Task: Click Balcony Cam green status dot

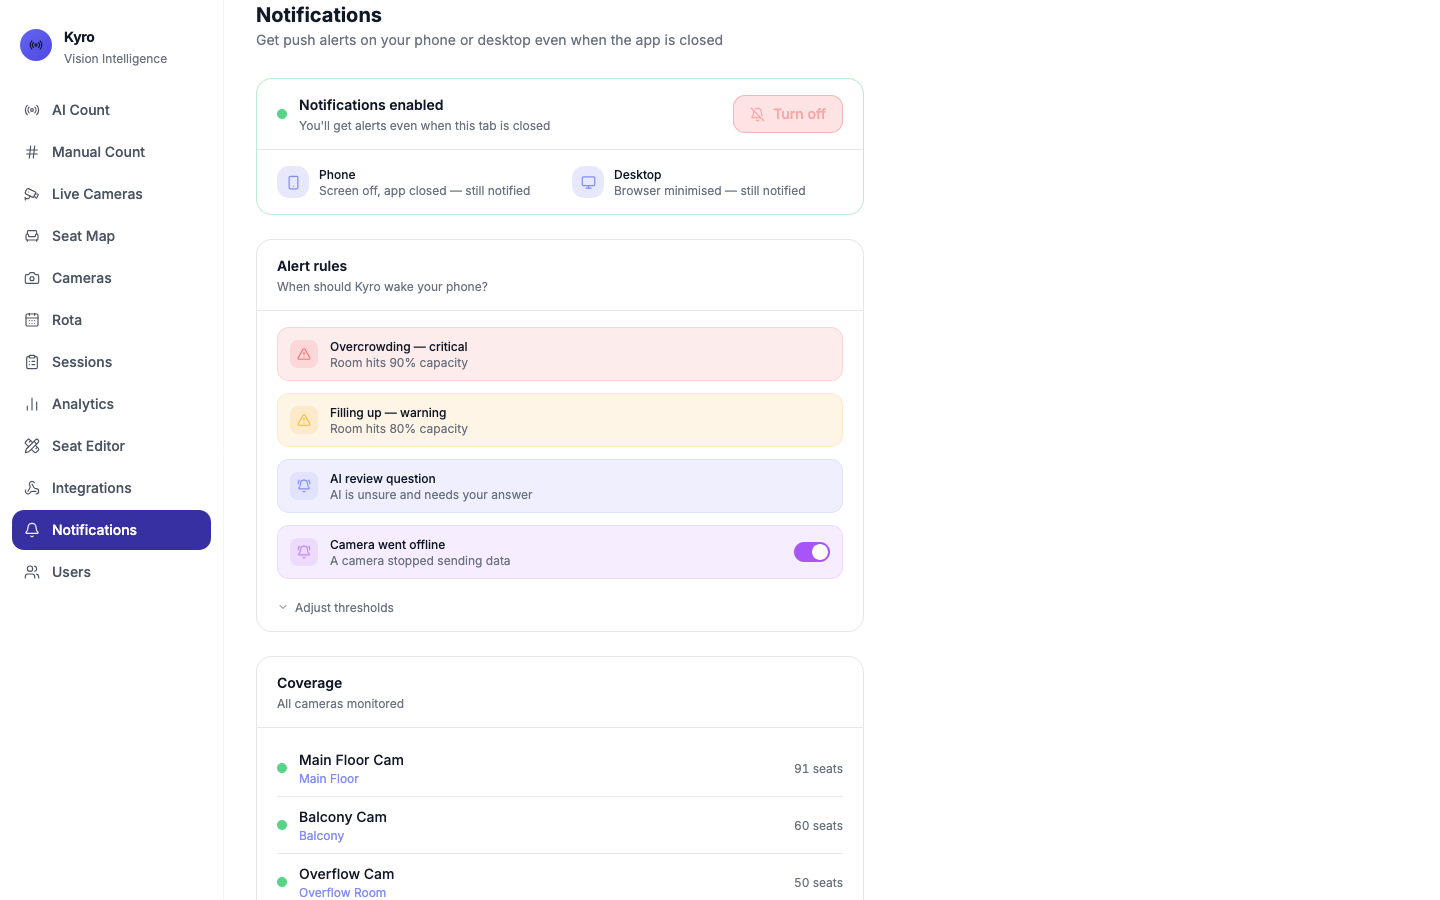Action: (x=282, y=825)
